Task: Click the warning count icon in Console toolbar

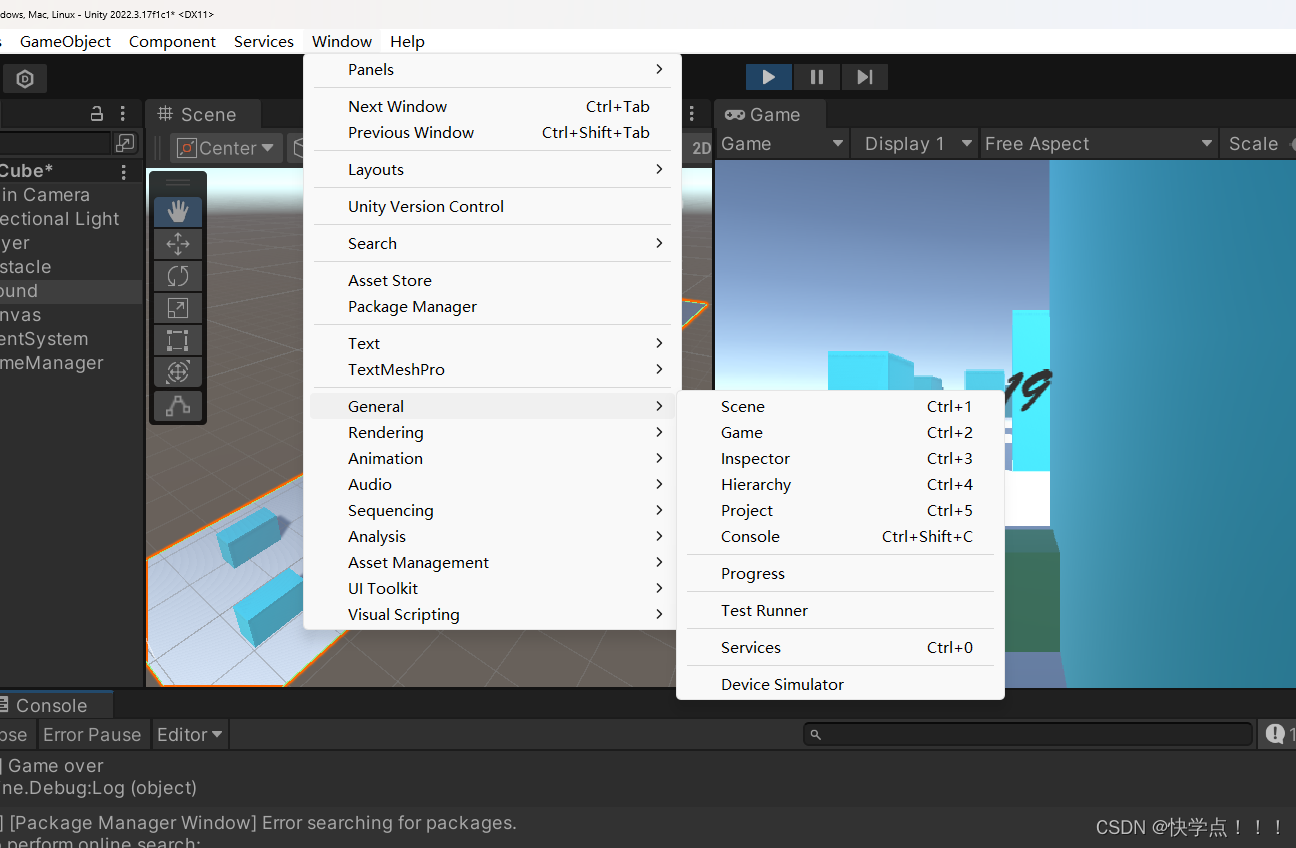Action: [x=1277, y=733]
